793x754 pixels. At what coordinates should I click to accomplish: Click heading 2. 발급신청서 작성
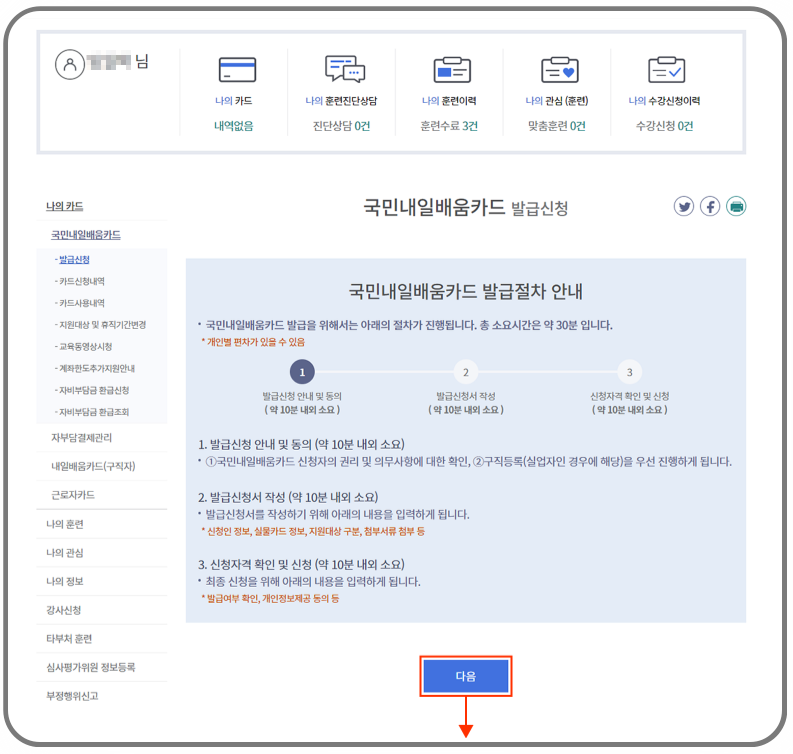(x=288, y=497)
